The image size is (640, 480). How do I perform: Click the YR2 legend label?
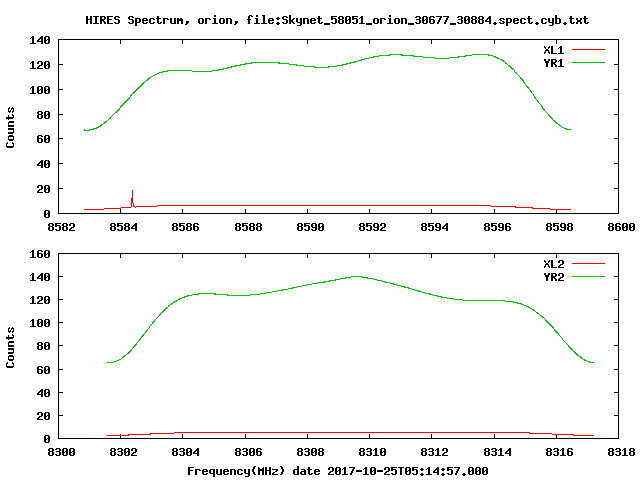553,277
